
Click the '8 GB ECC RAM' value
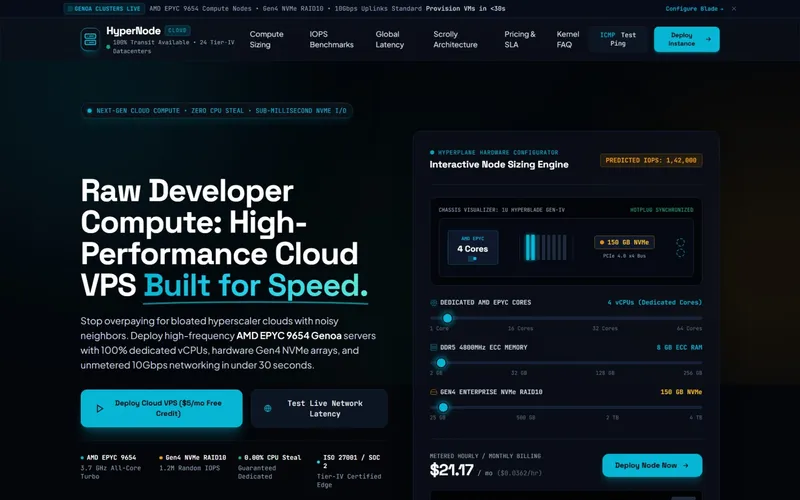pyautogui.click(x=679, y=347)
